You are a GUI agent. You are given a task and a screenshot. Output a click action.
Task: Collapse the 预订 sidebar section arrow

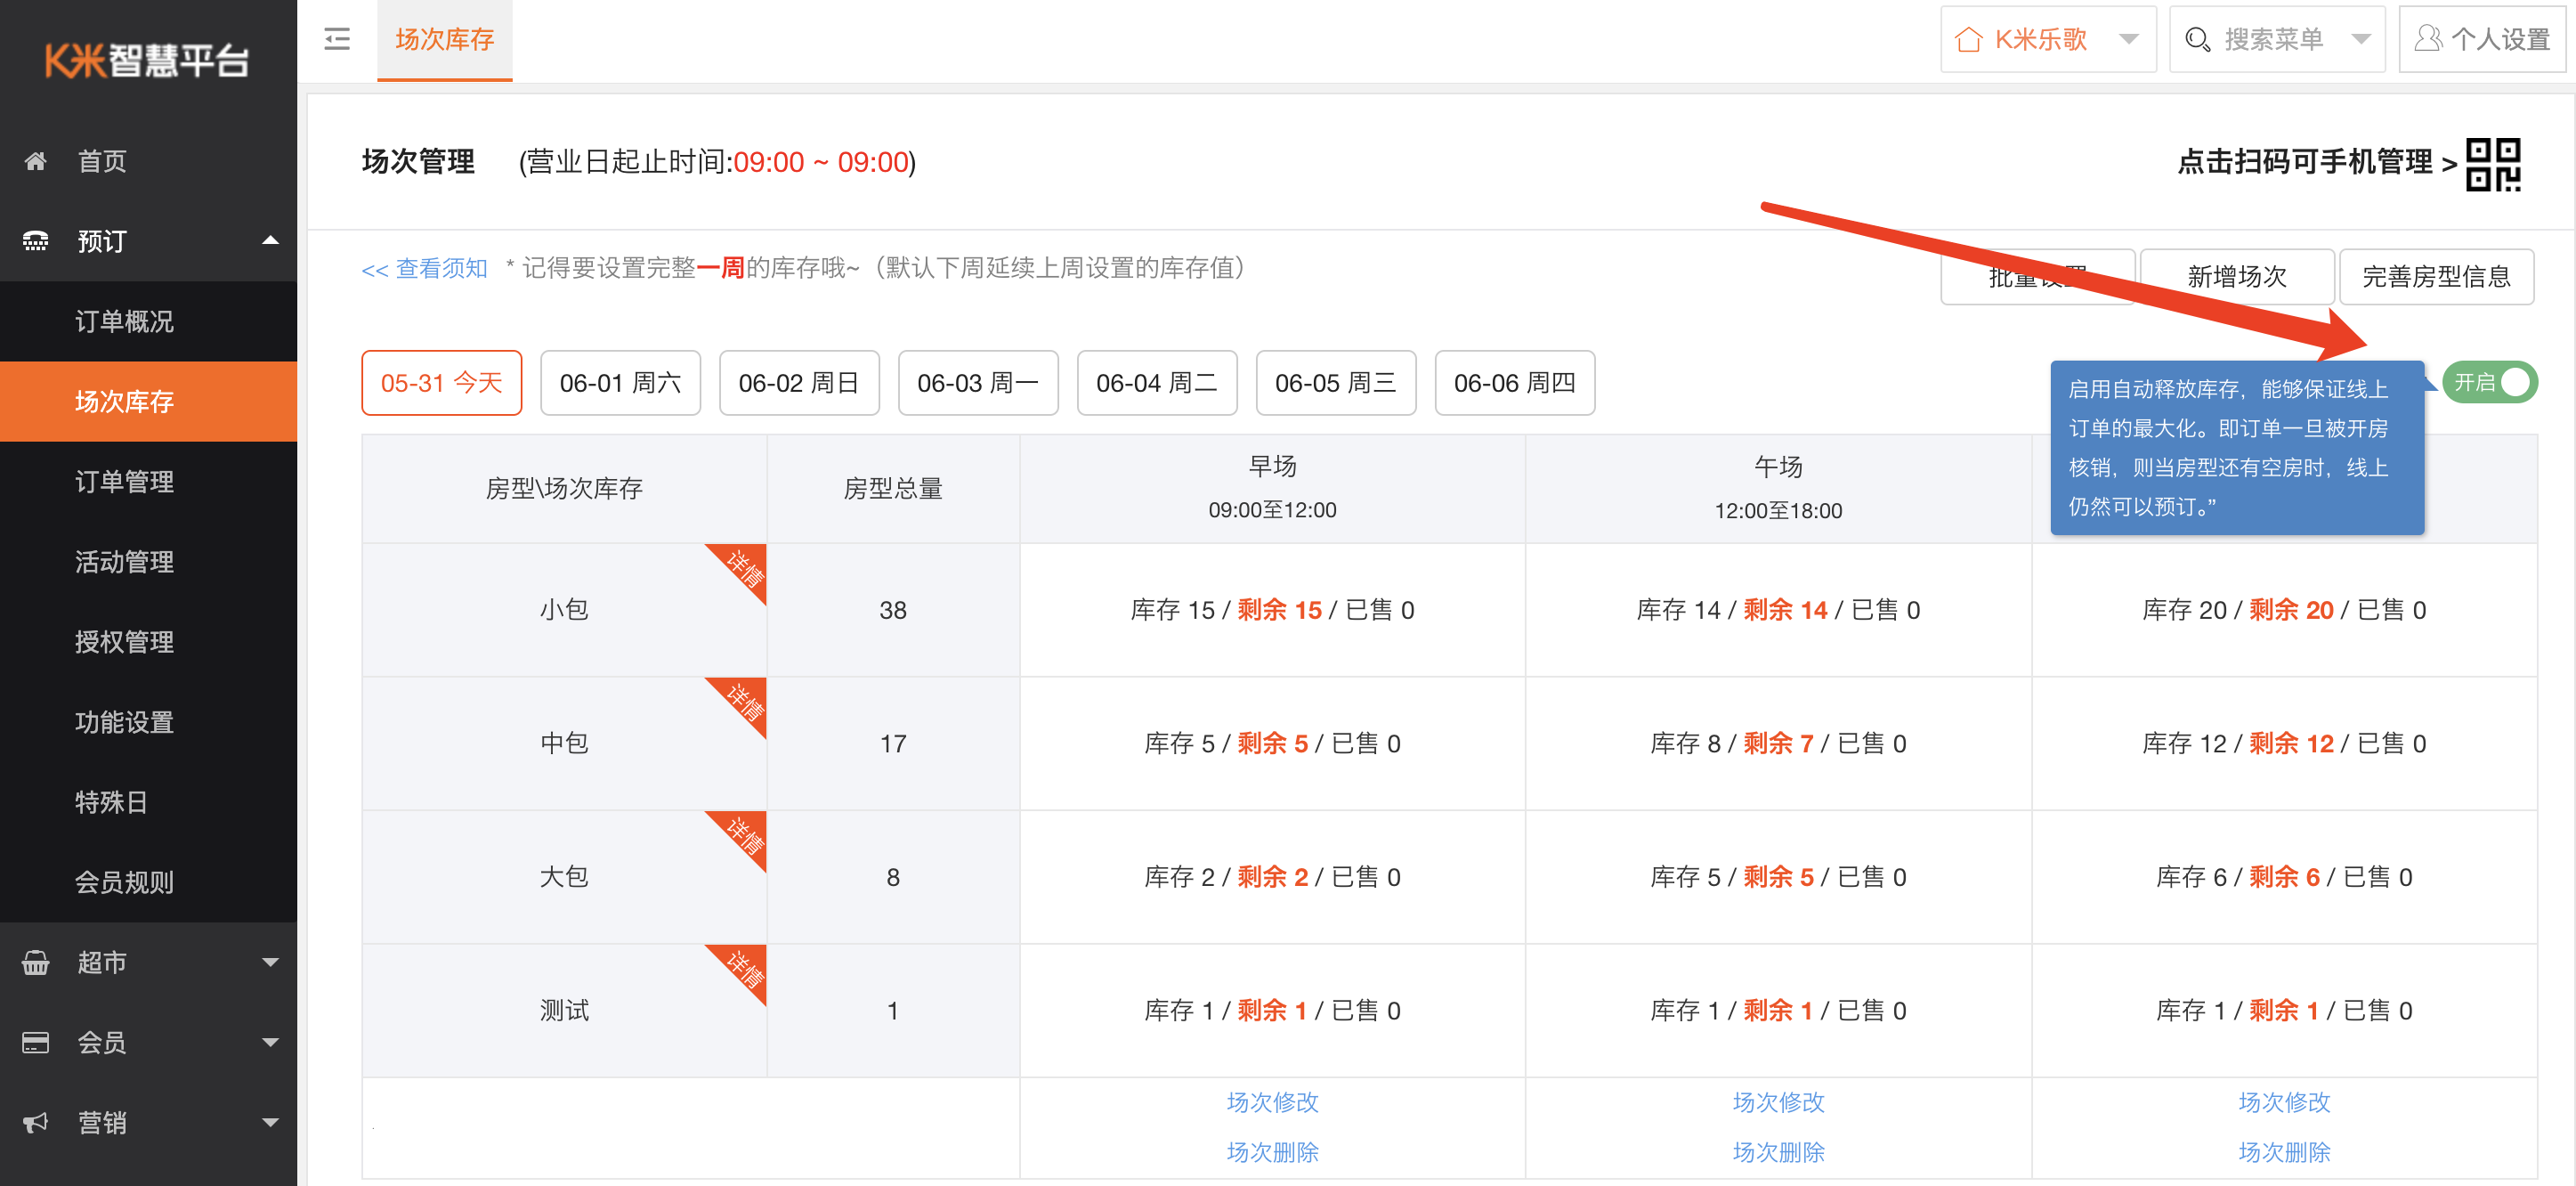pyautogui.click(x=270, y=241)
